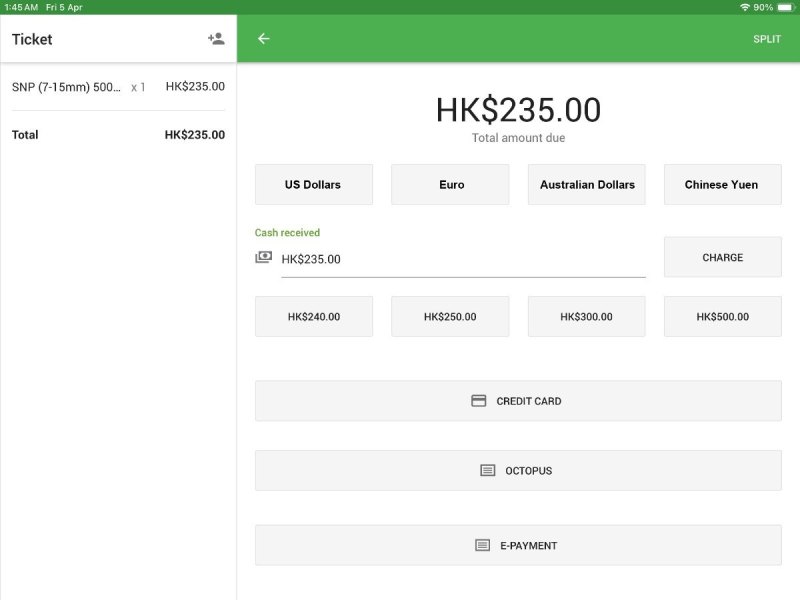Image resolution: width=800 pixels, height=600 pixels.
Task: Click the cash banknote icon
Action: pos(263,258)
